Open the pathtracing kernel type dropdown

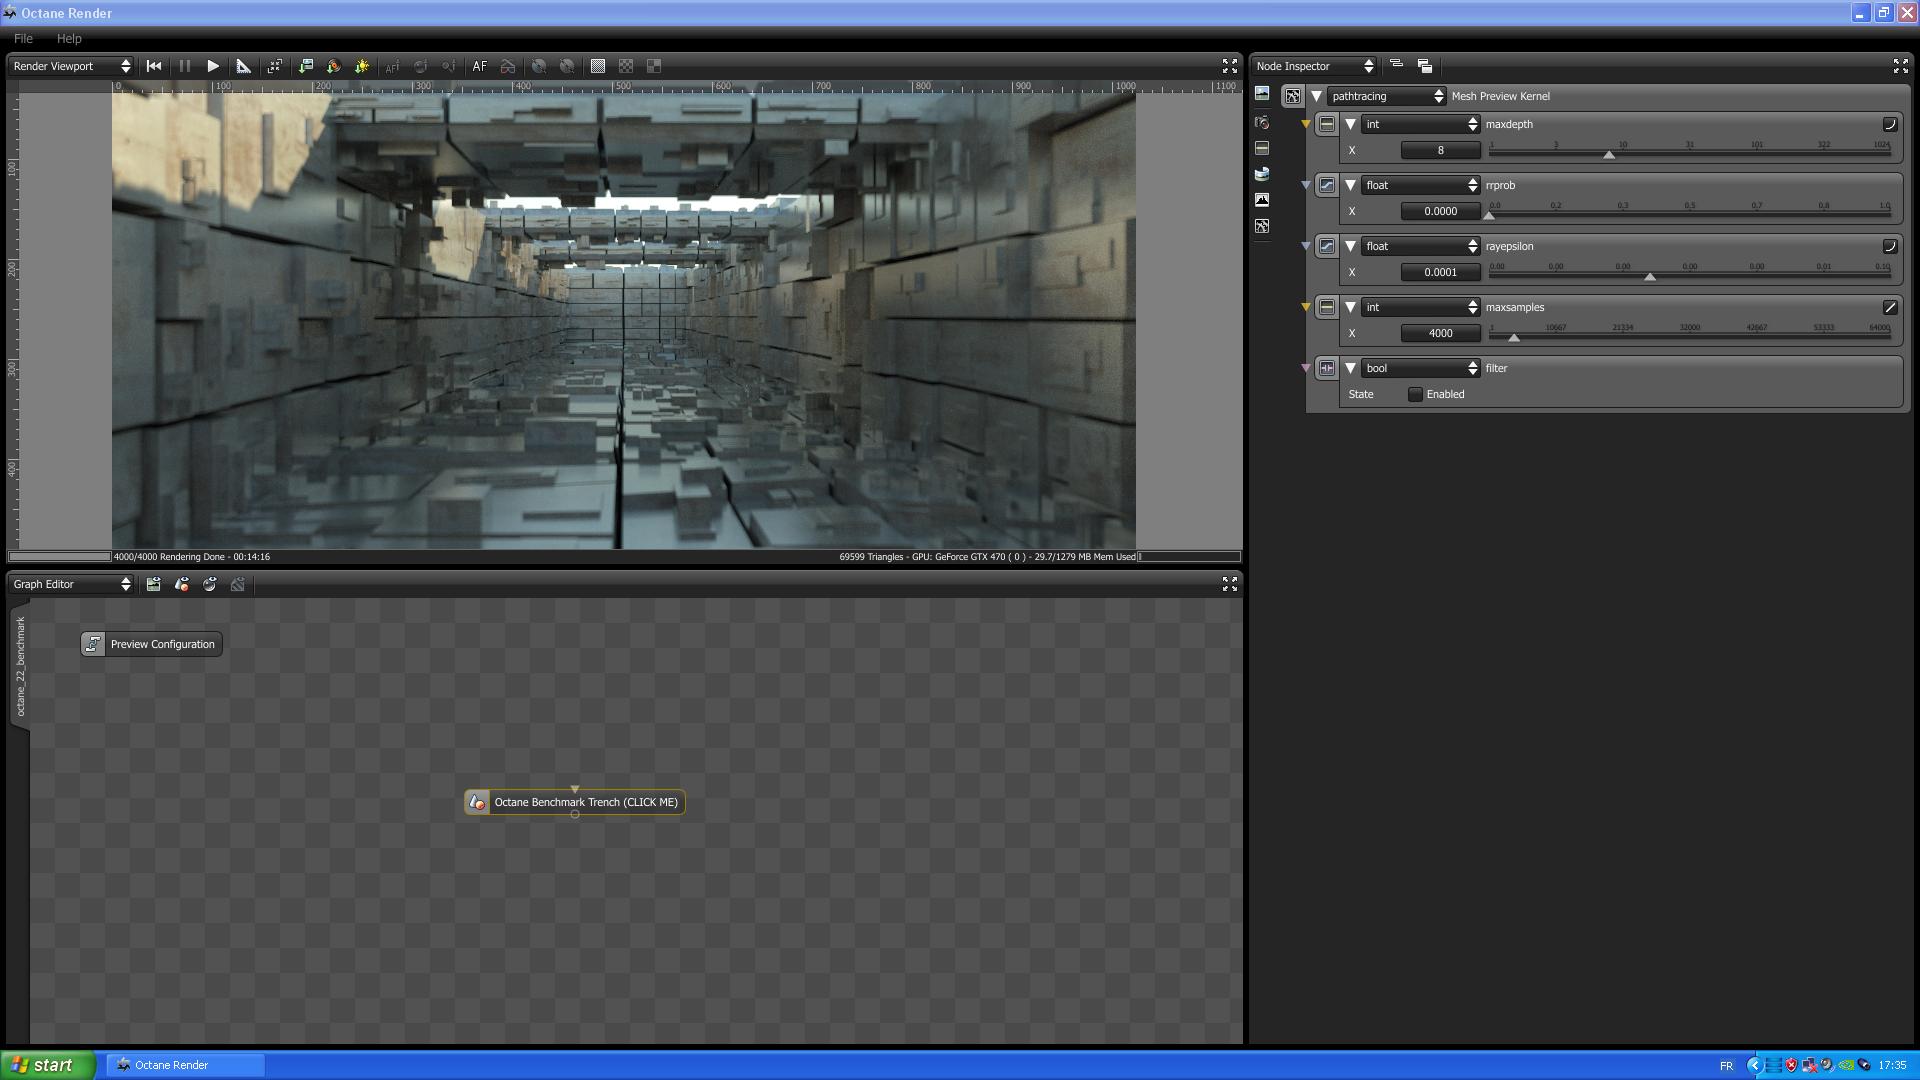[1386, 96]
